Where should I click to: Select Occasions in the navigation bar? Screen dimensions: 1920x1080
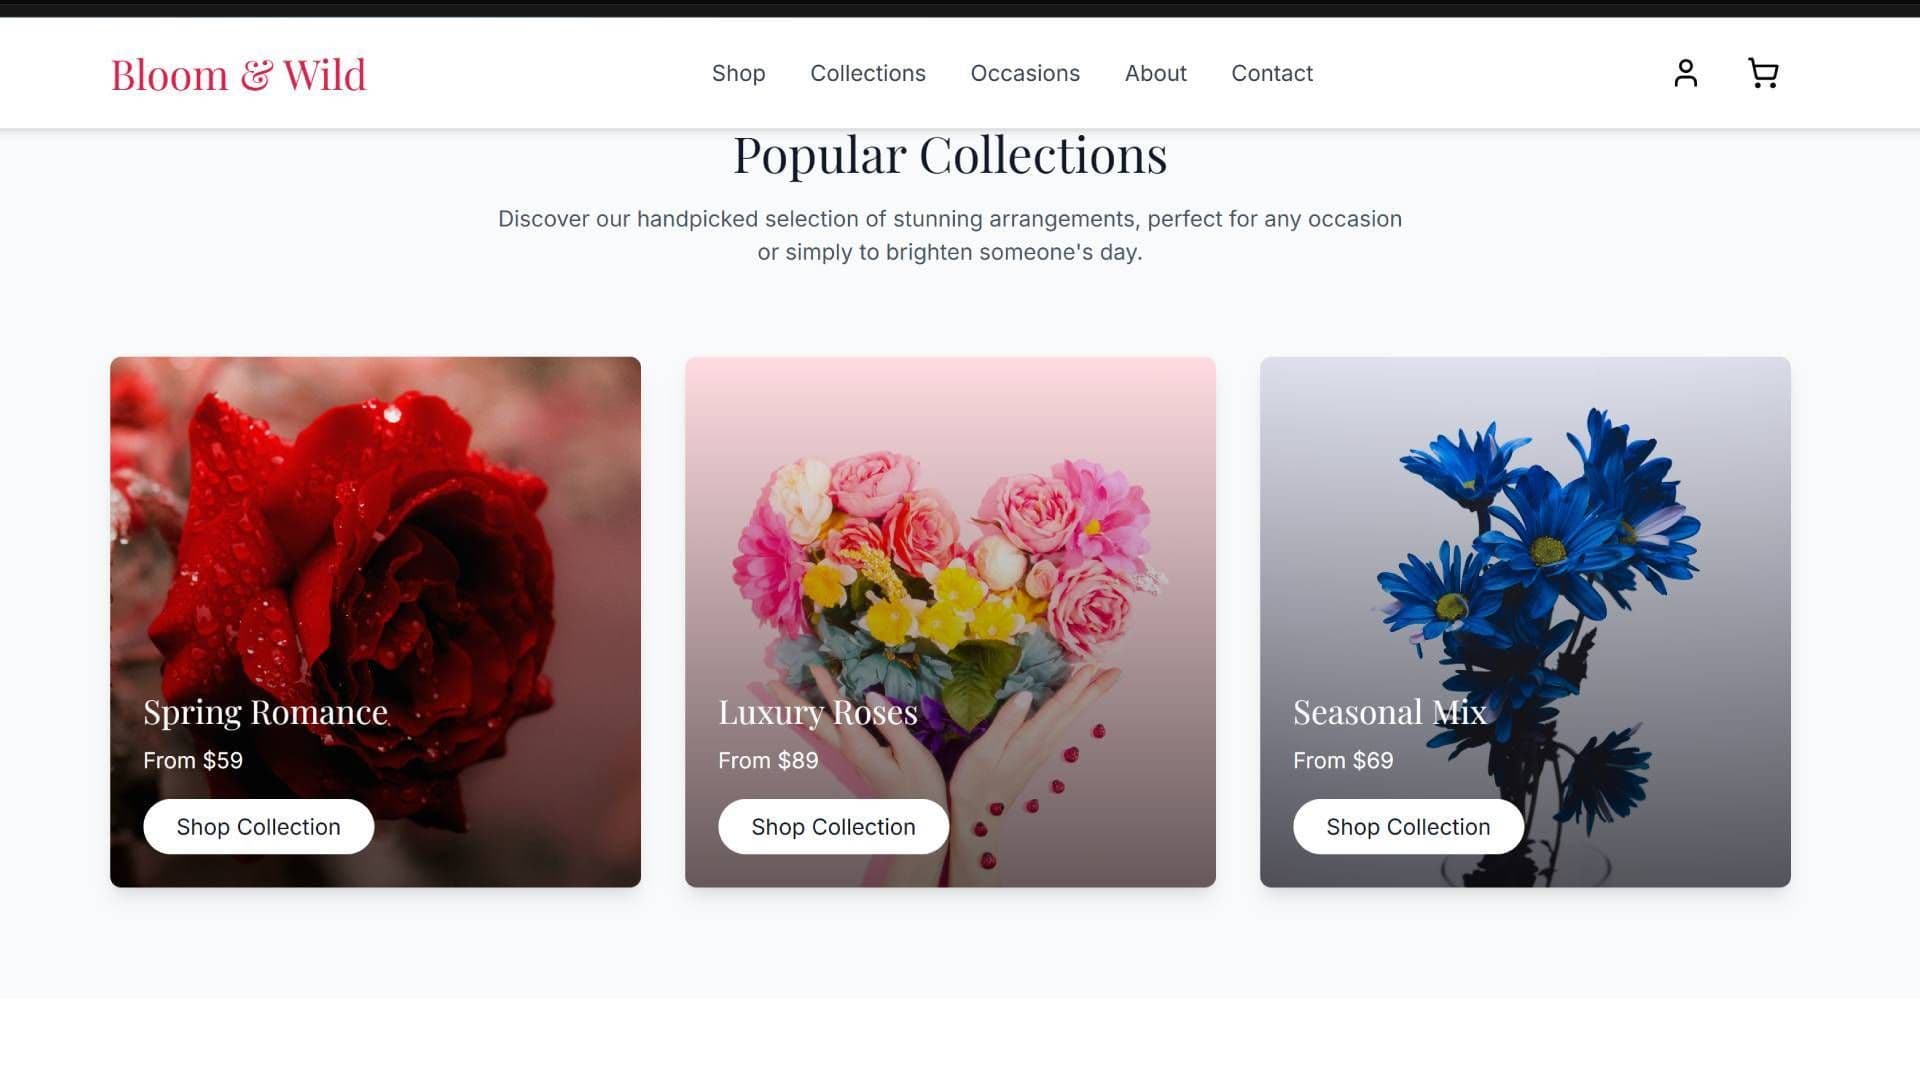pyautogui.click(x=1024, y=73)
